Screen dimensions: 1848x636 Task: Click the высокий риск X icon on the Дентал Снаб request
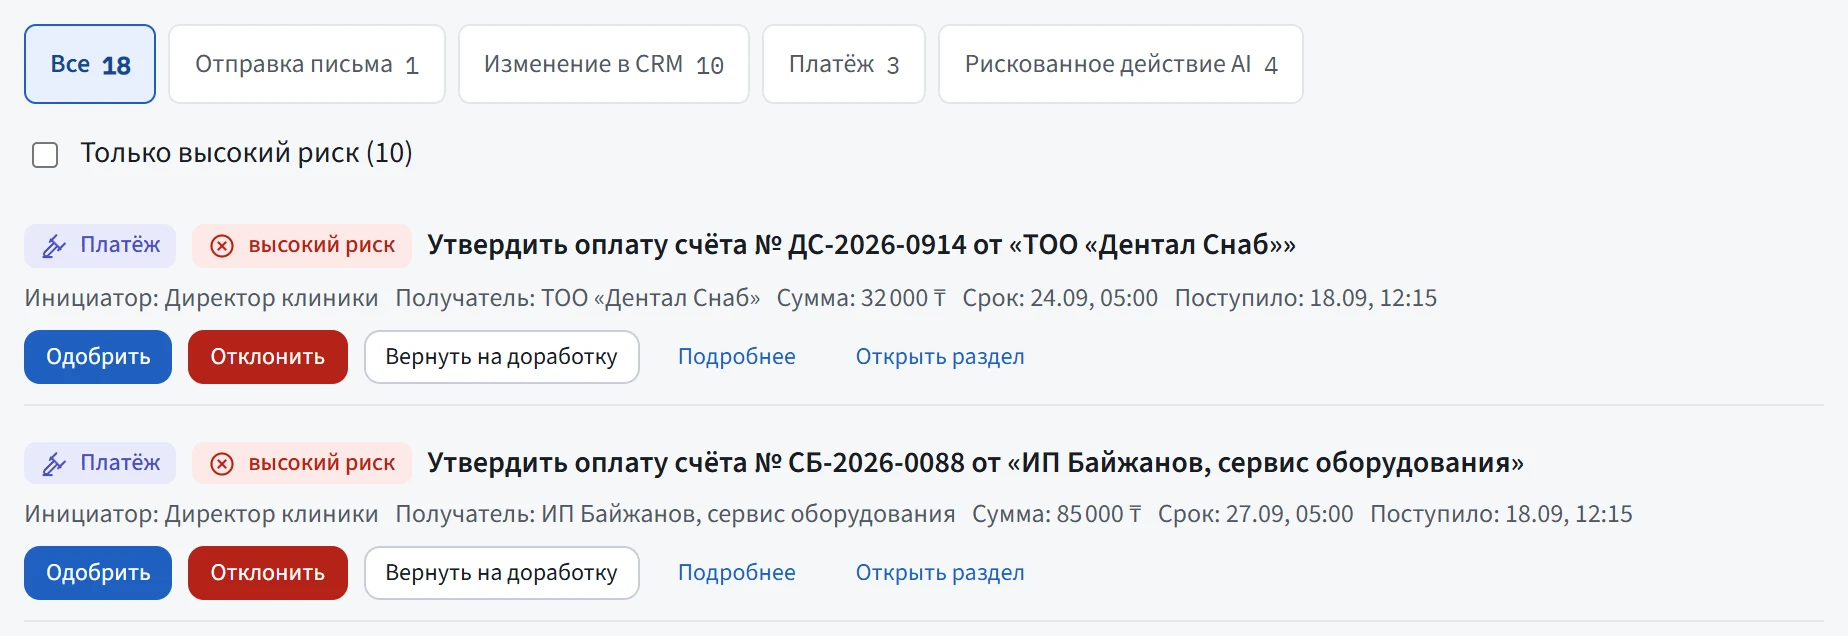[222, 246]
